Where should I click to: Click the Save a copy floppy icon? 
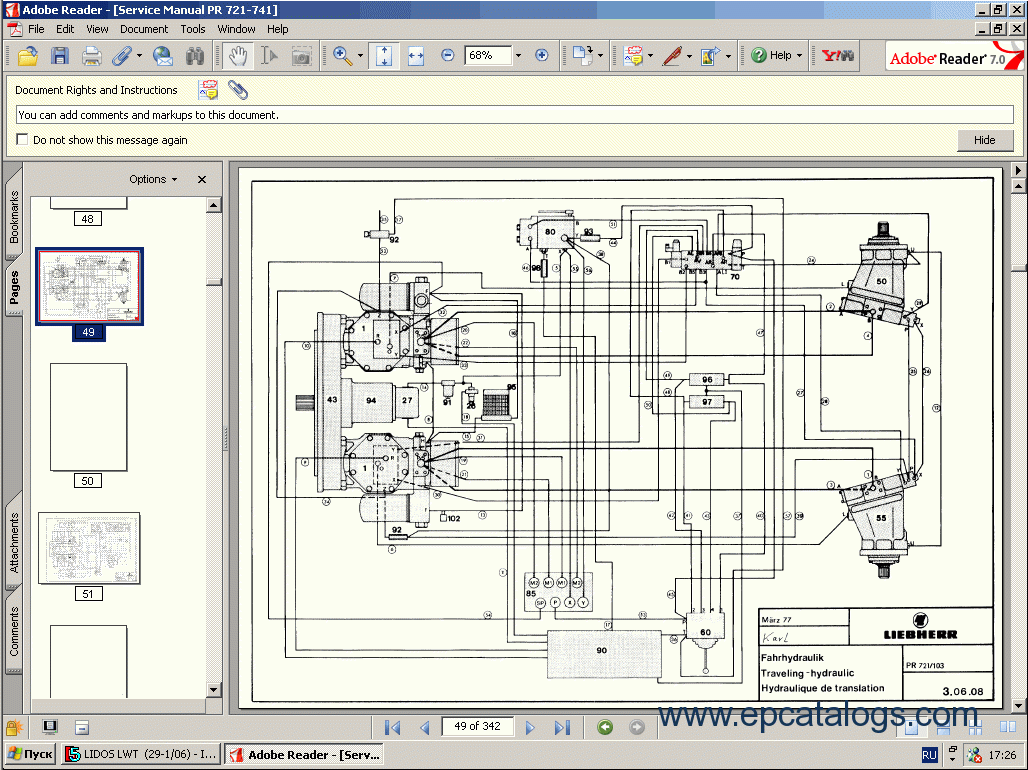[59, 56]
